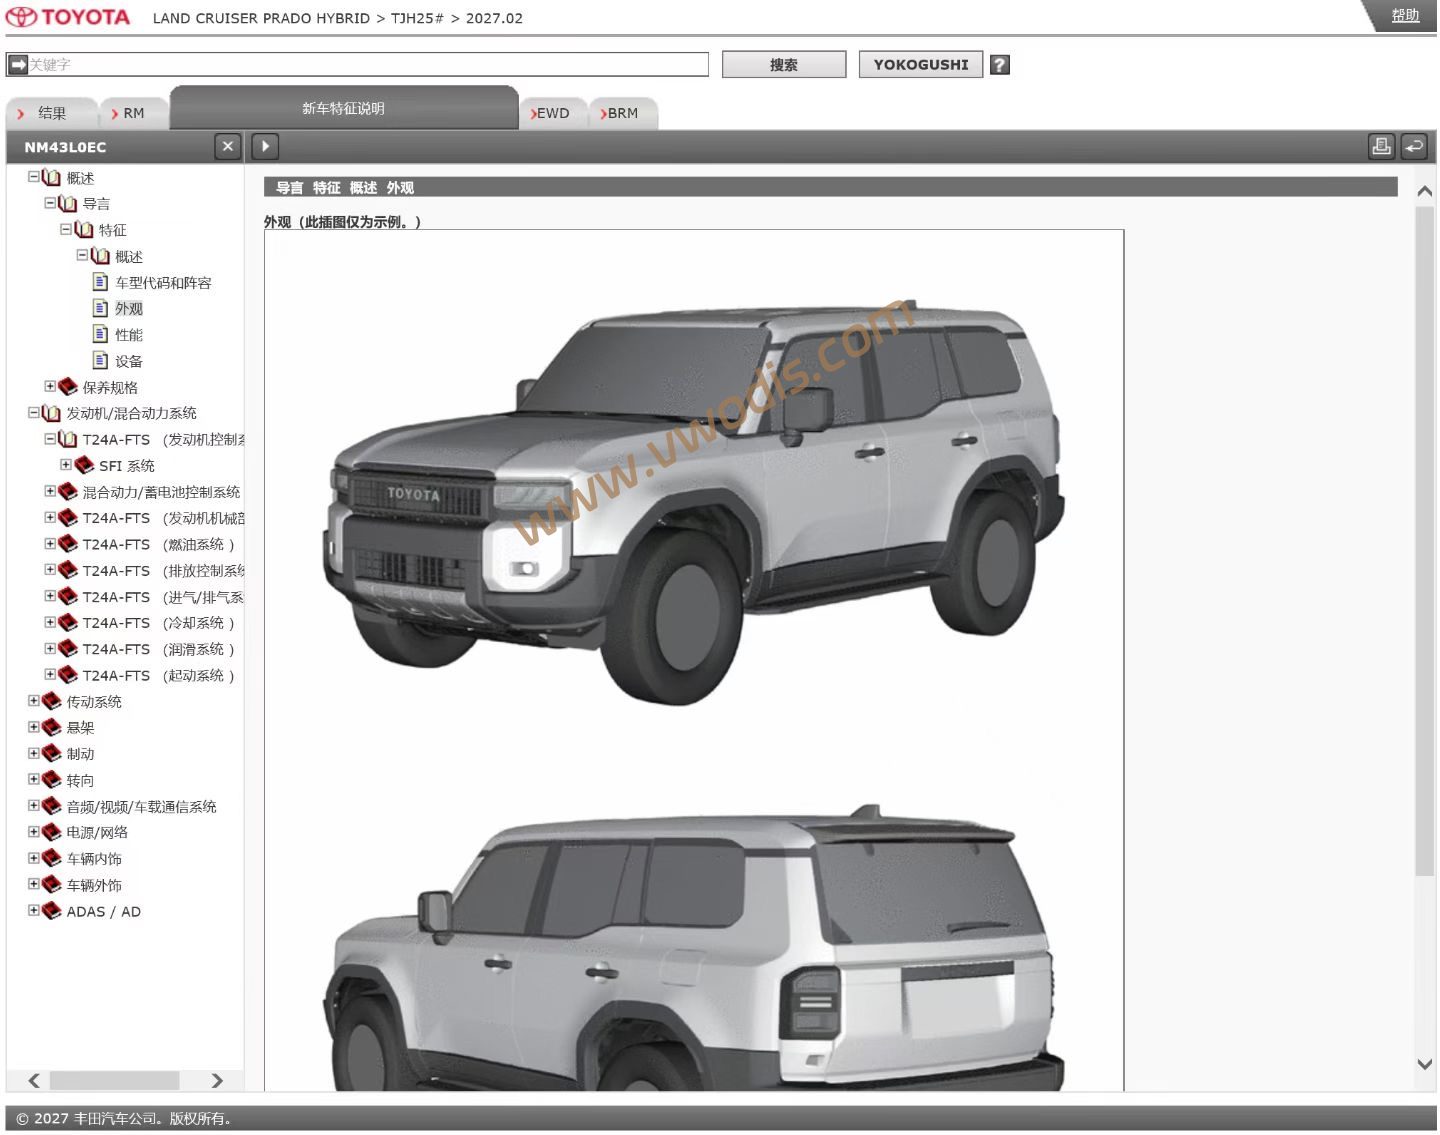Switch to the 结果 tab

51,113
